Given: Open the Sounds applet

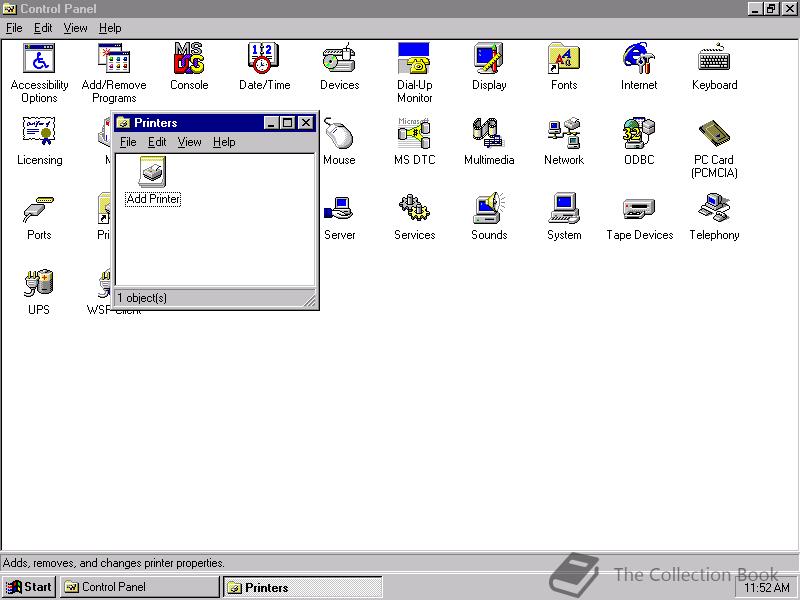Looking at the screenshot, I should tap(489, 217).
